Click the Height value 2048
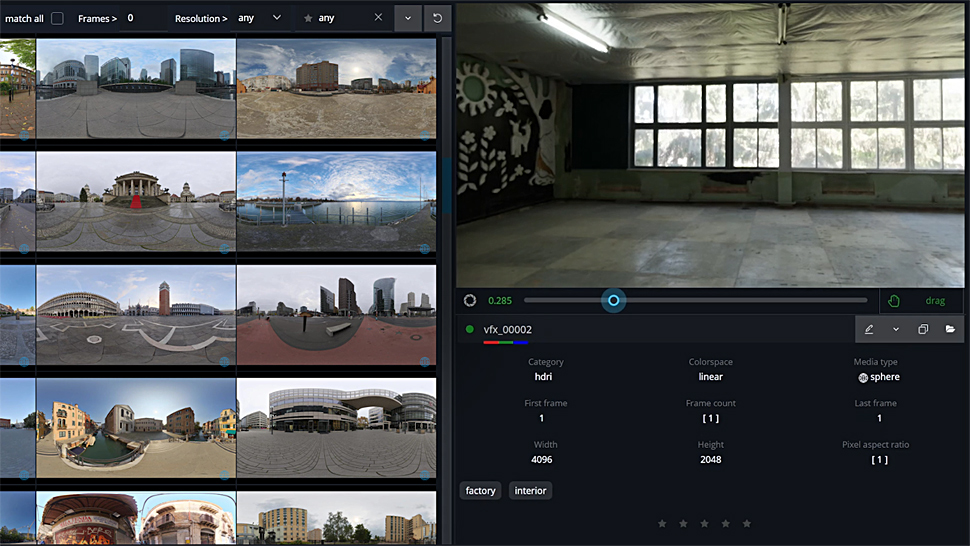 pos(711,459)
